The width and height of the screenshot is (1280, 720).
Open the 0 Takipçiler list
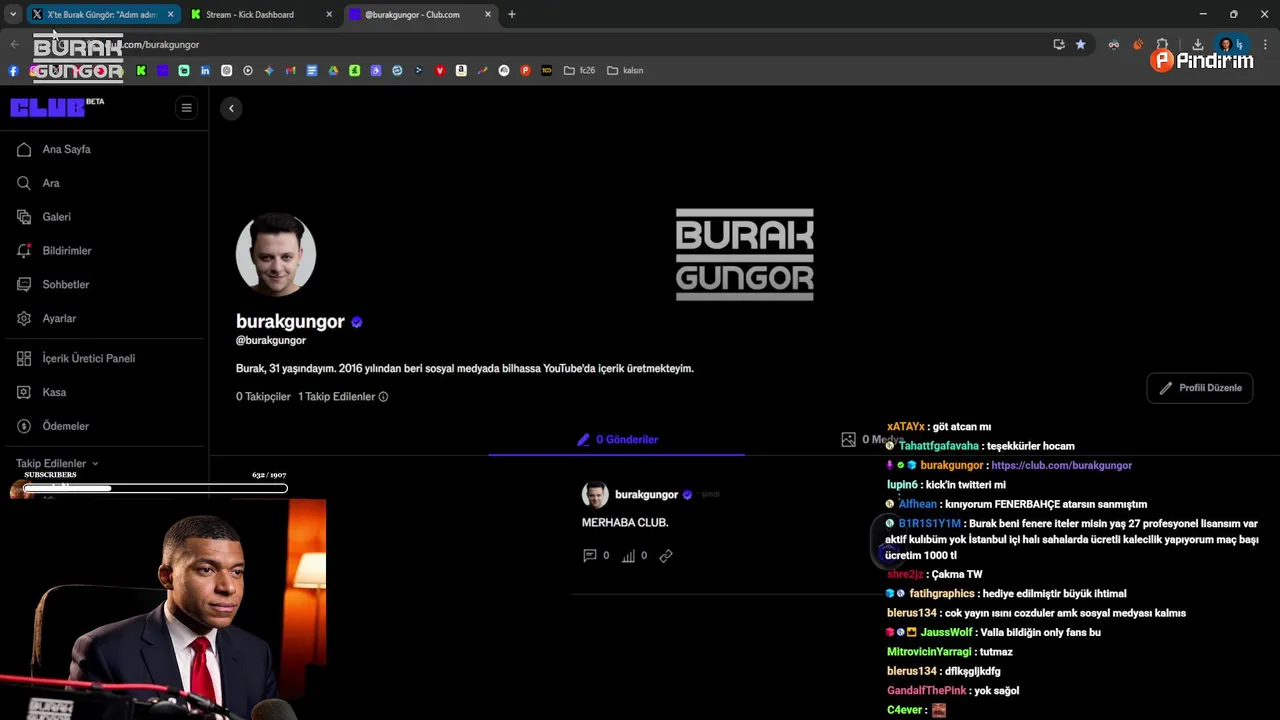click(x=263, y=397)
